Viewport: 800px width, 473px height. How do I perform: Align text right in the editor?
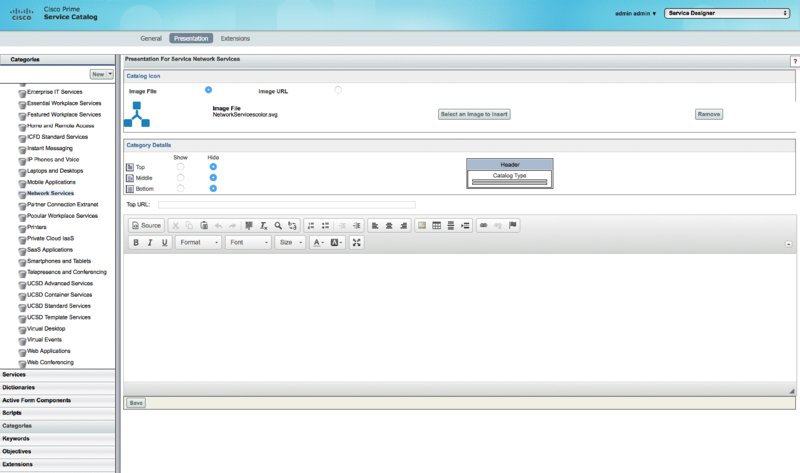[x=404, y=226]
